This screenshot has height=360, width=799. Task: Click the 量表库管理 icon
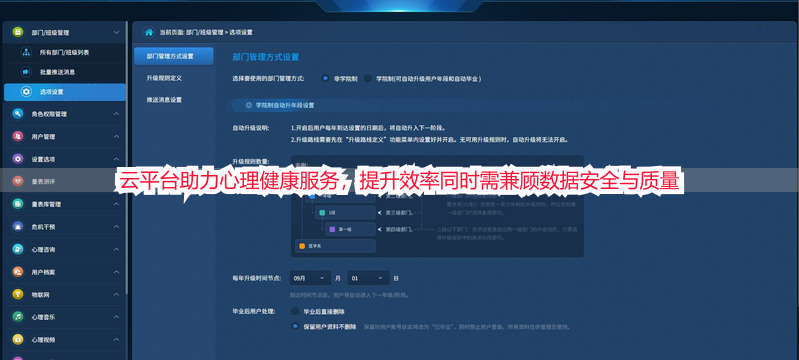coord(18,204)
